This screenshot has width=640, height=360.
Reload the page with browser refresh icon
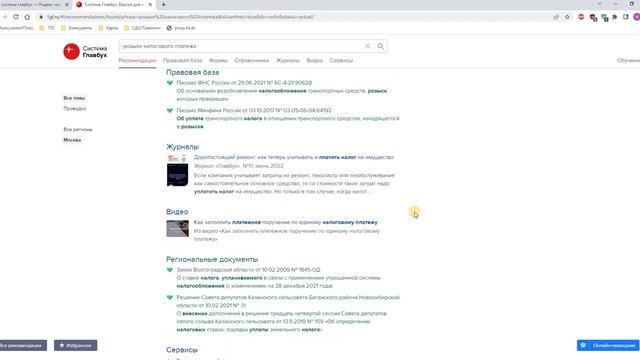[16, 17]
